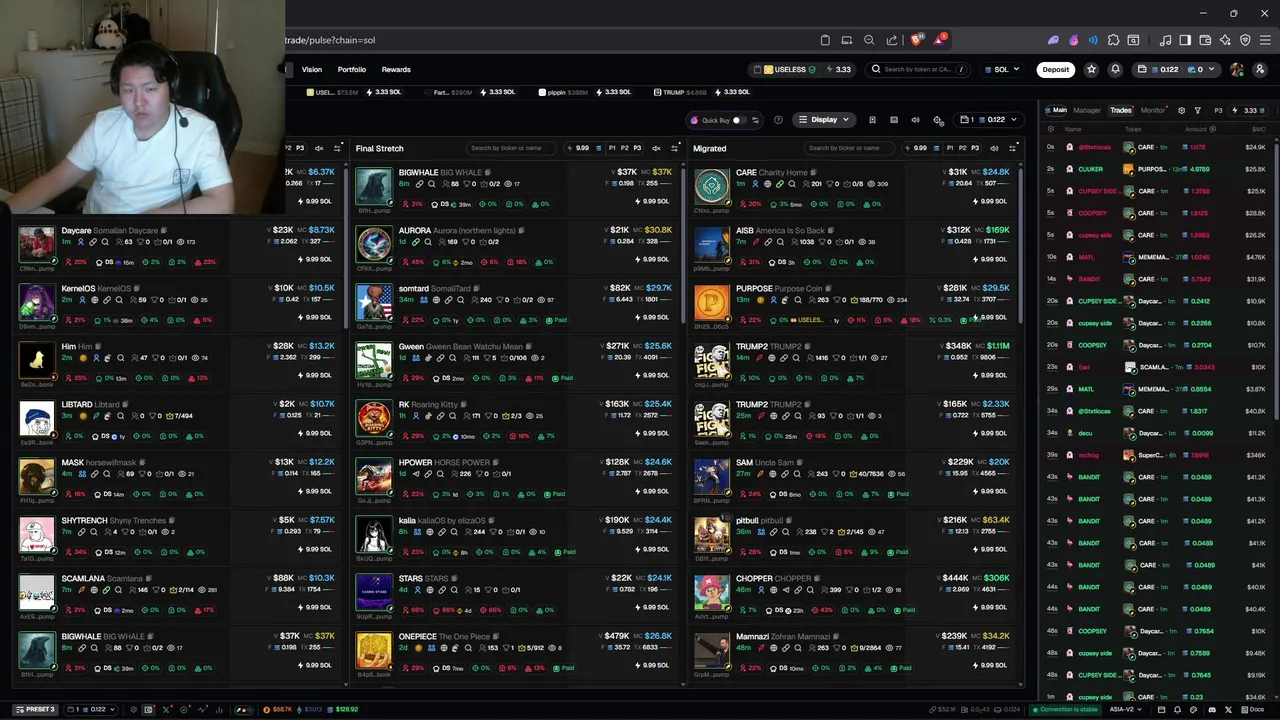Open Docs link in bottom bar
Viewport: 1280px width, 720px height.
coord(1253,710)
